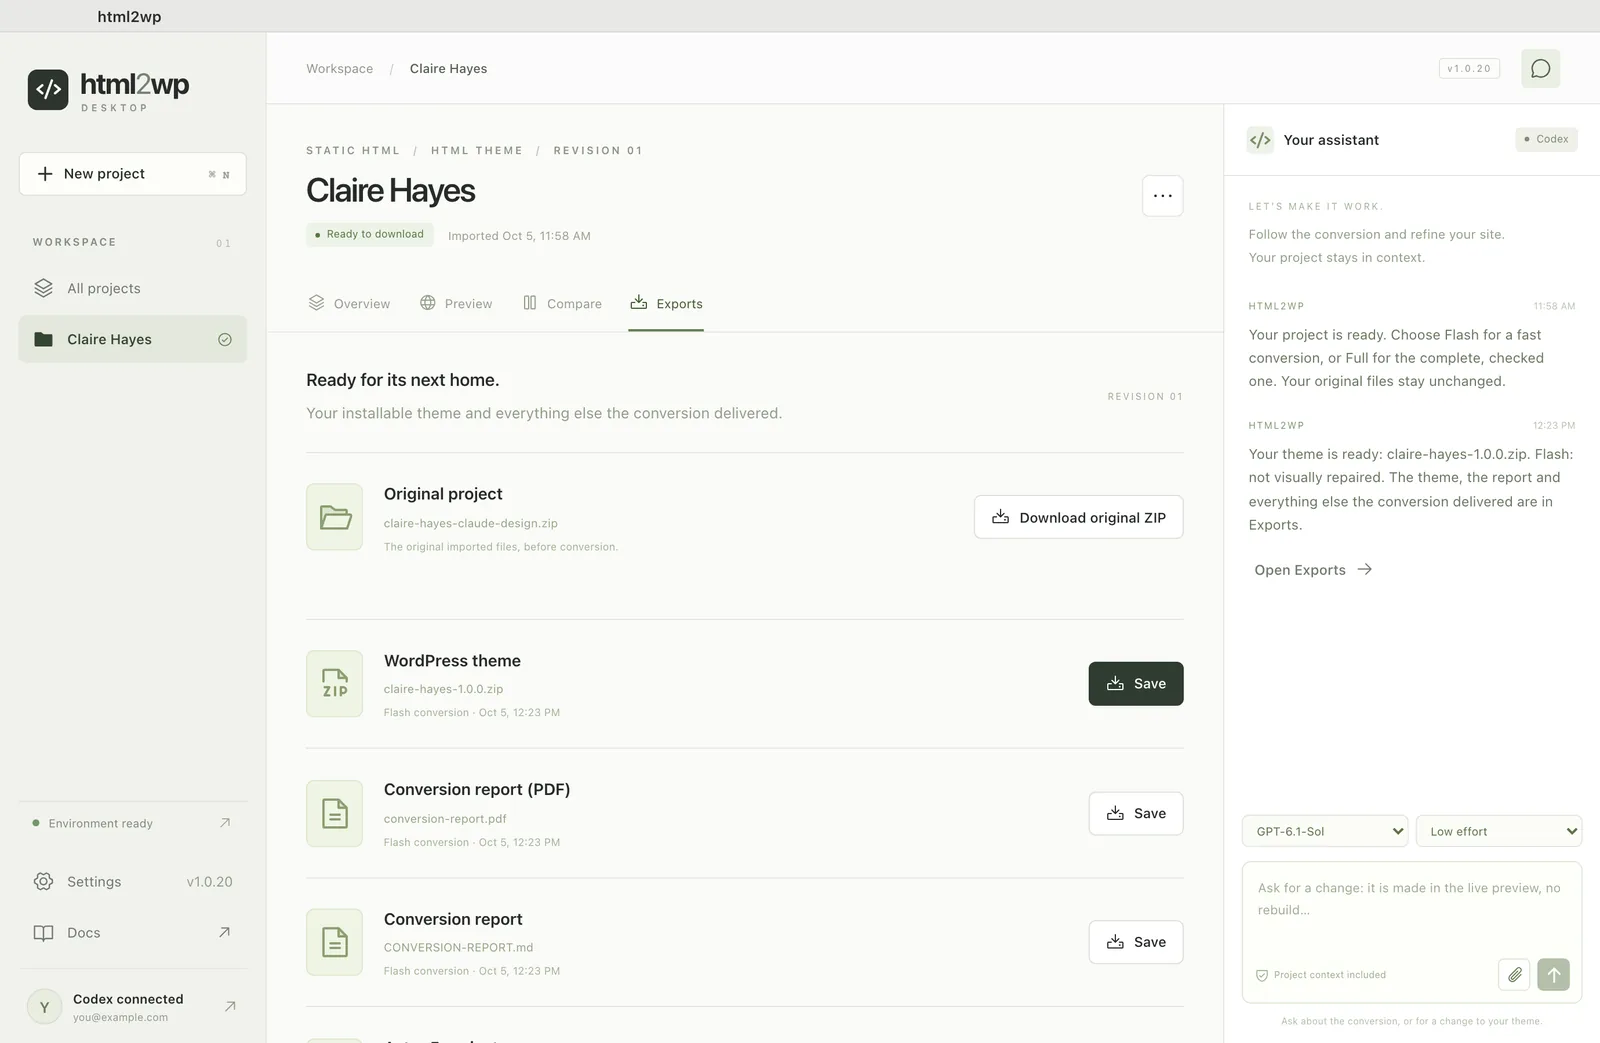This screenshot has width=1600, height=1043.
Task: Save the CONVERSION-REPORT.md file
Action: coord(1136,942)
